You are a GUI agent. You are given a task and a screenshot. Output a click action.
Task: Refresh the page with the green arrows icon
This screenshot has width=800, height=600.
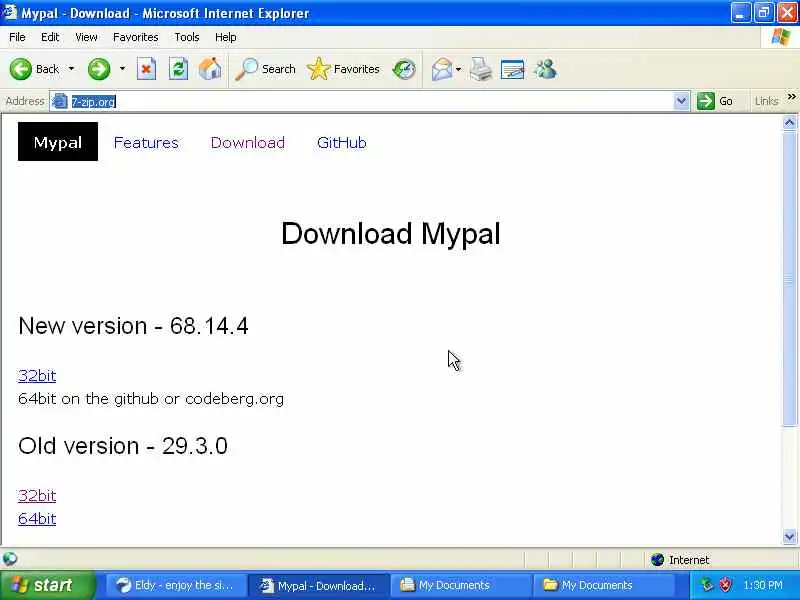click(x=179, y=69)
